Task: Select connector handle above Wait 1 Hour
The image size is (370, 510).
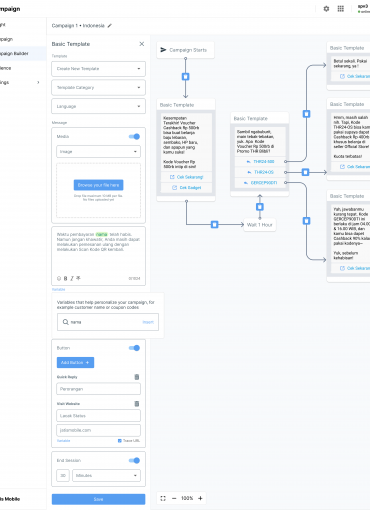Action: point(260,207)
